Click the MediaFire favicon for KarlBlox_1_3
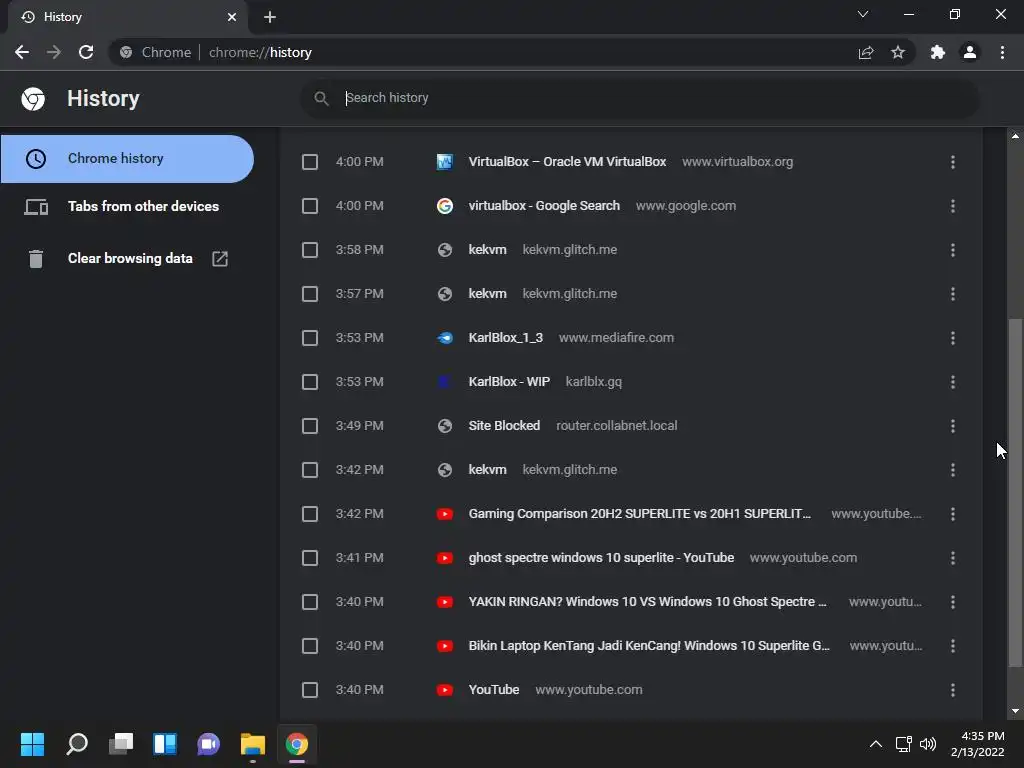This screenshot has height=768, width=1024. 445,338
